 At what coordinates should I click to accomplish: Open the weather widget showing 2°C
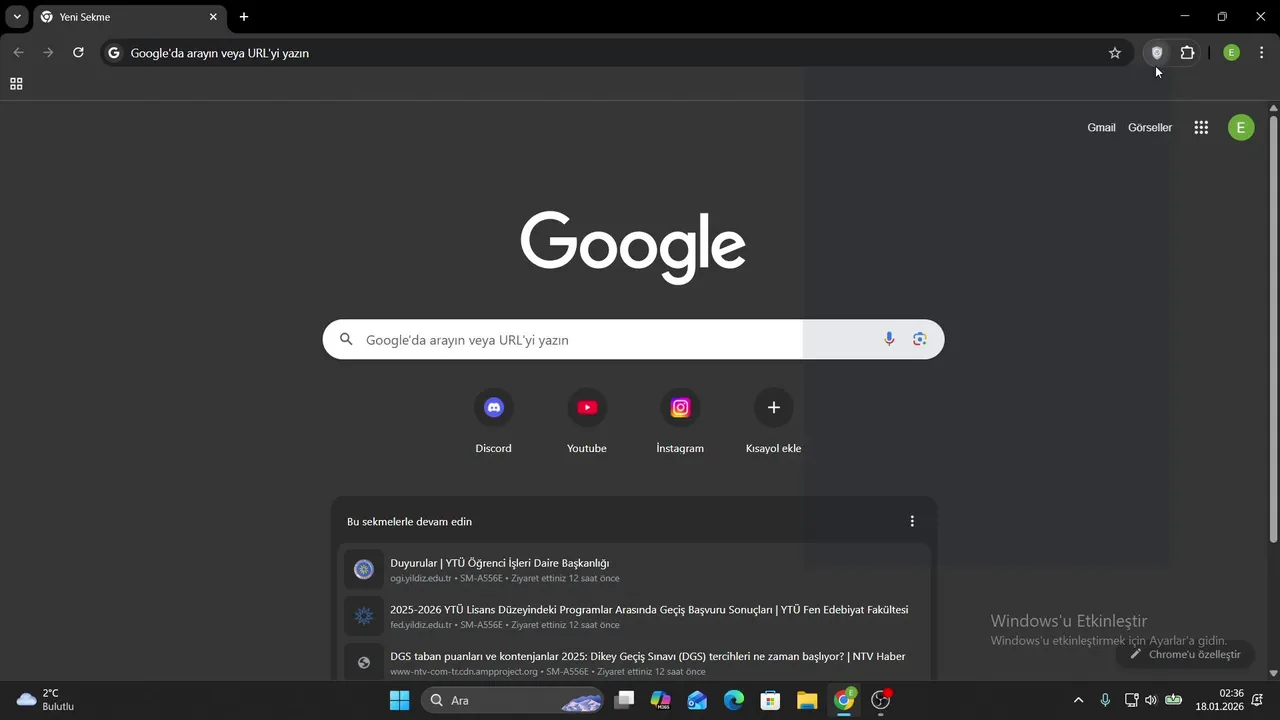point(46,700)
